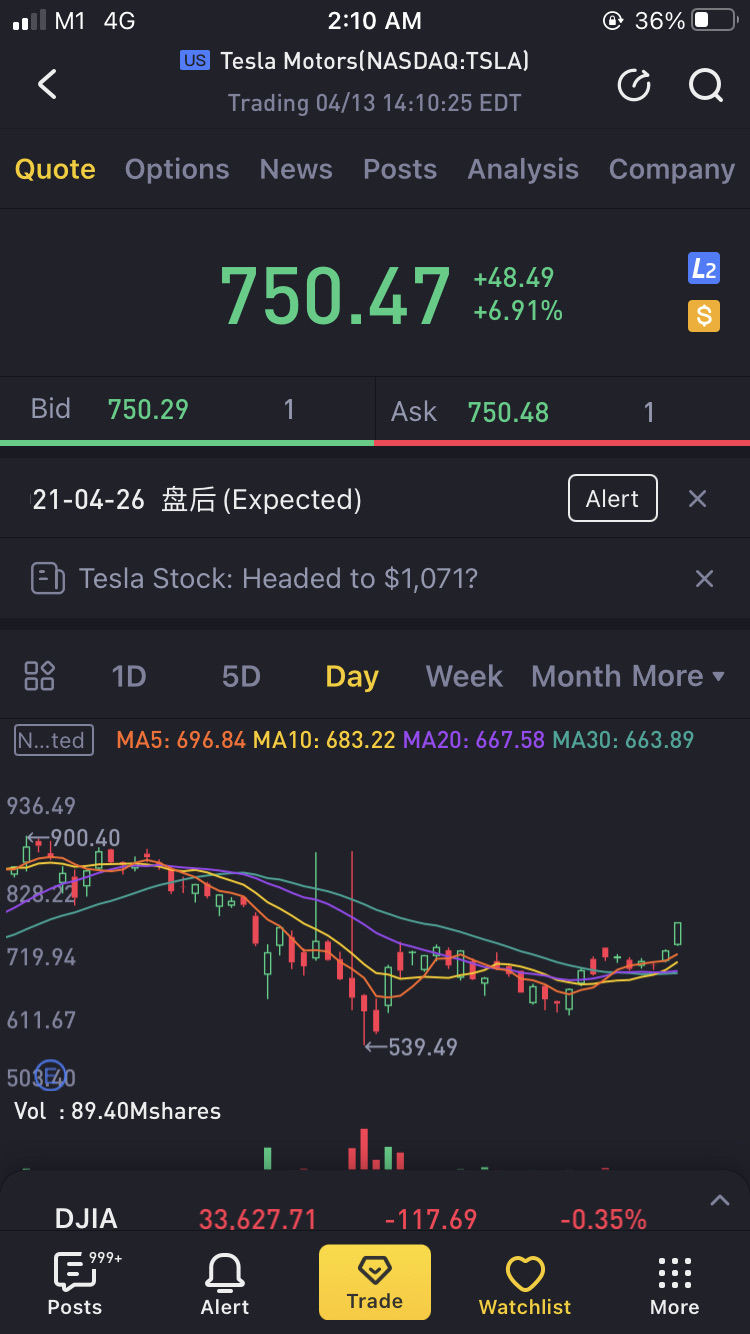Tap the 900.40 high marker on chart
Screen dimensions: 750x1334
[73, 838]
